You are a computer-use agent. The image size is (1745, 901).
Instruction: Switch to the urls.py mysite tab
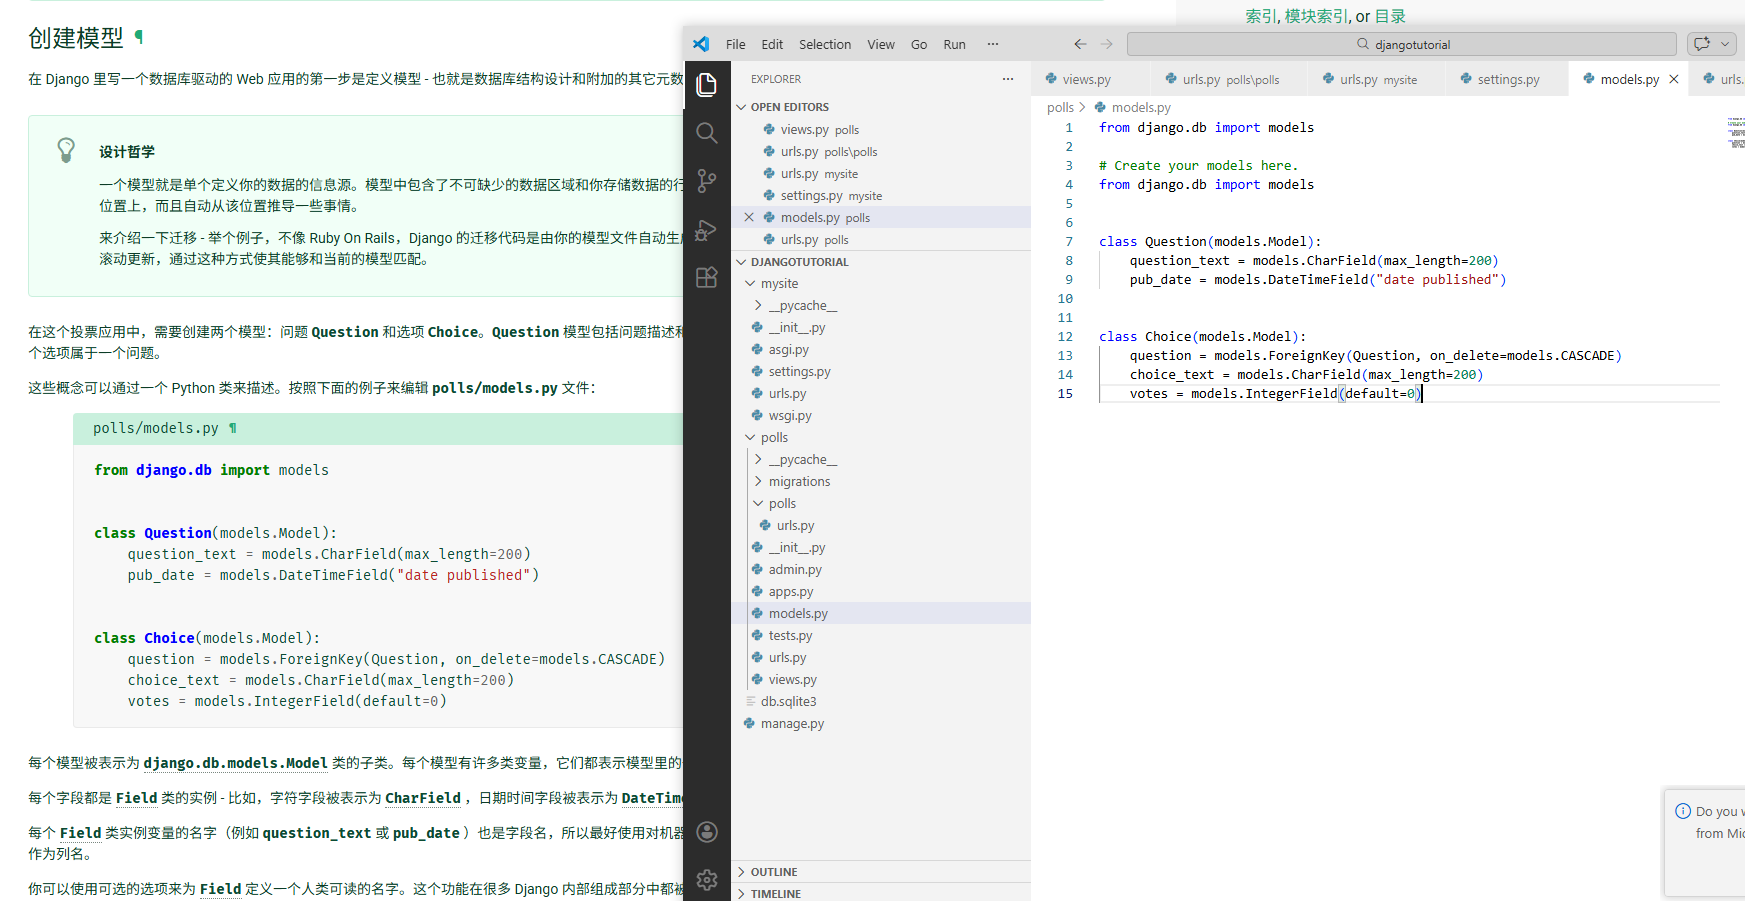coord(1377,79)
